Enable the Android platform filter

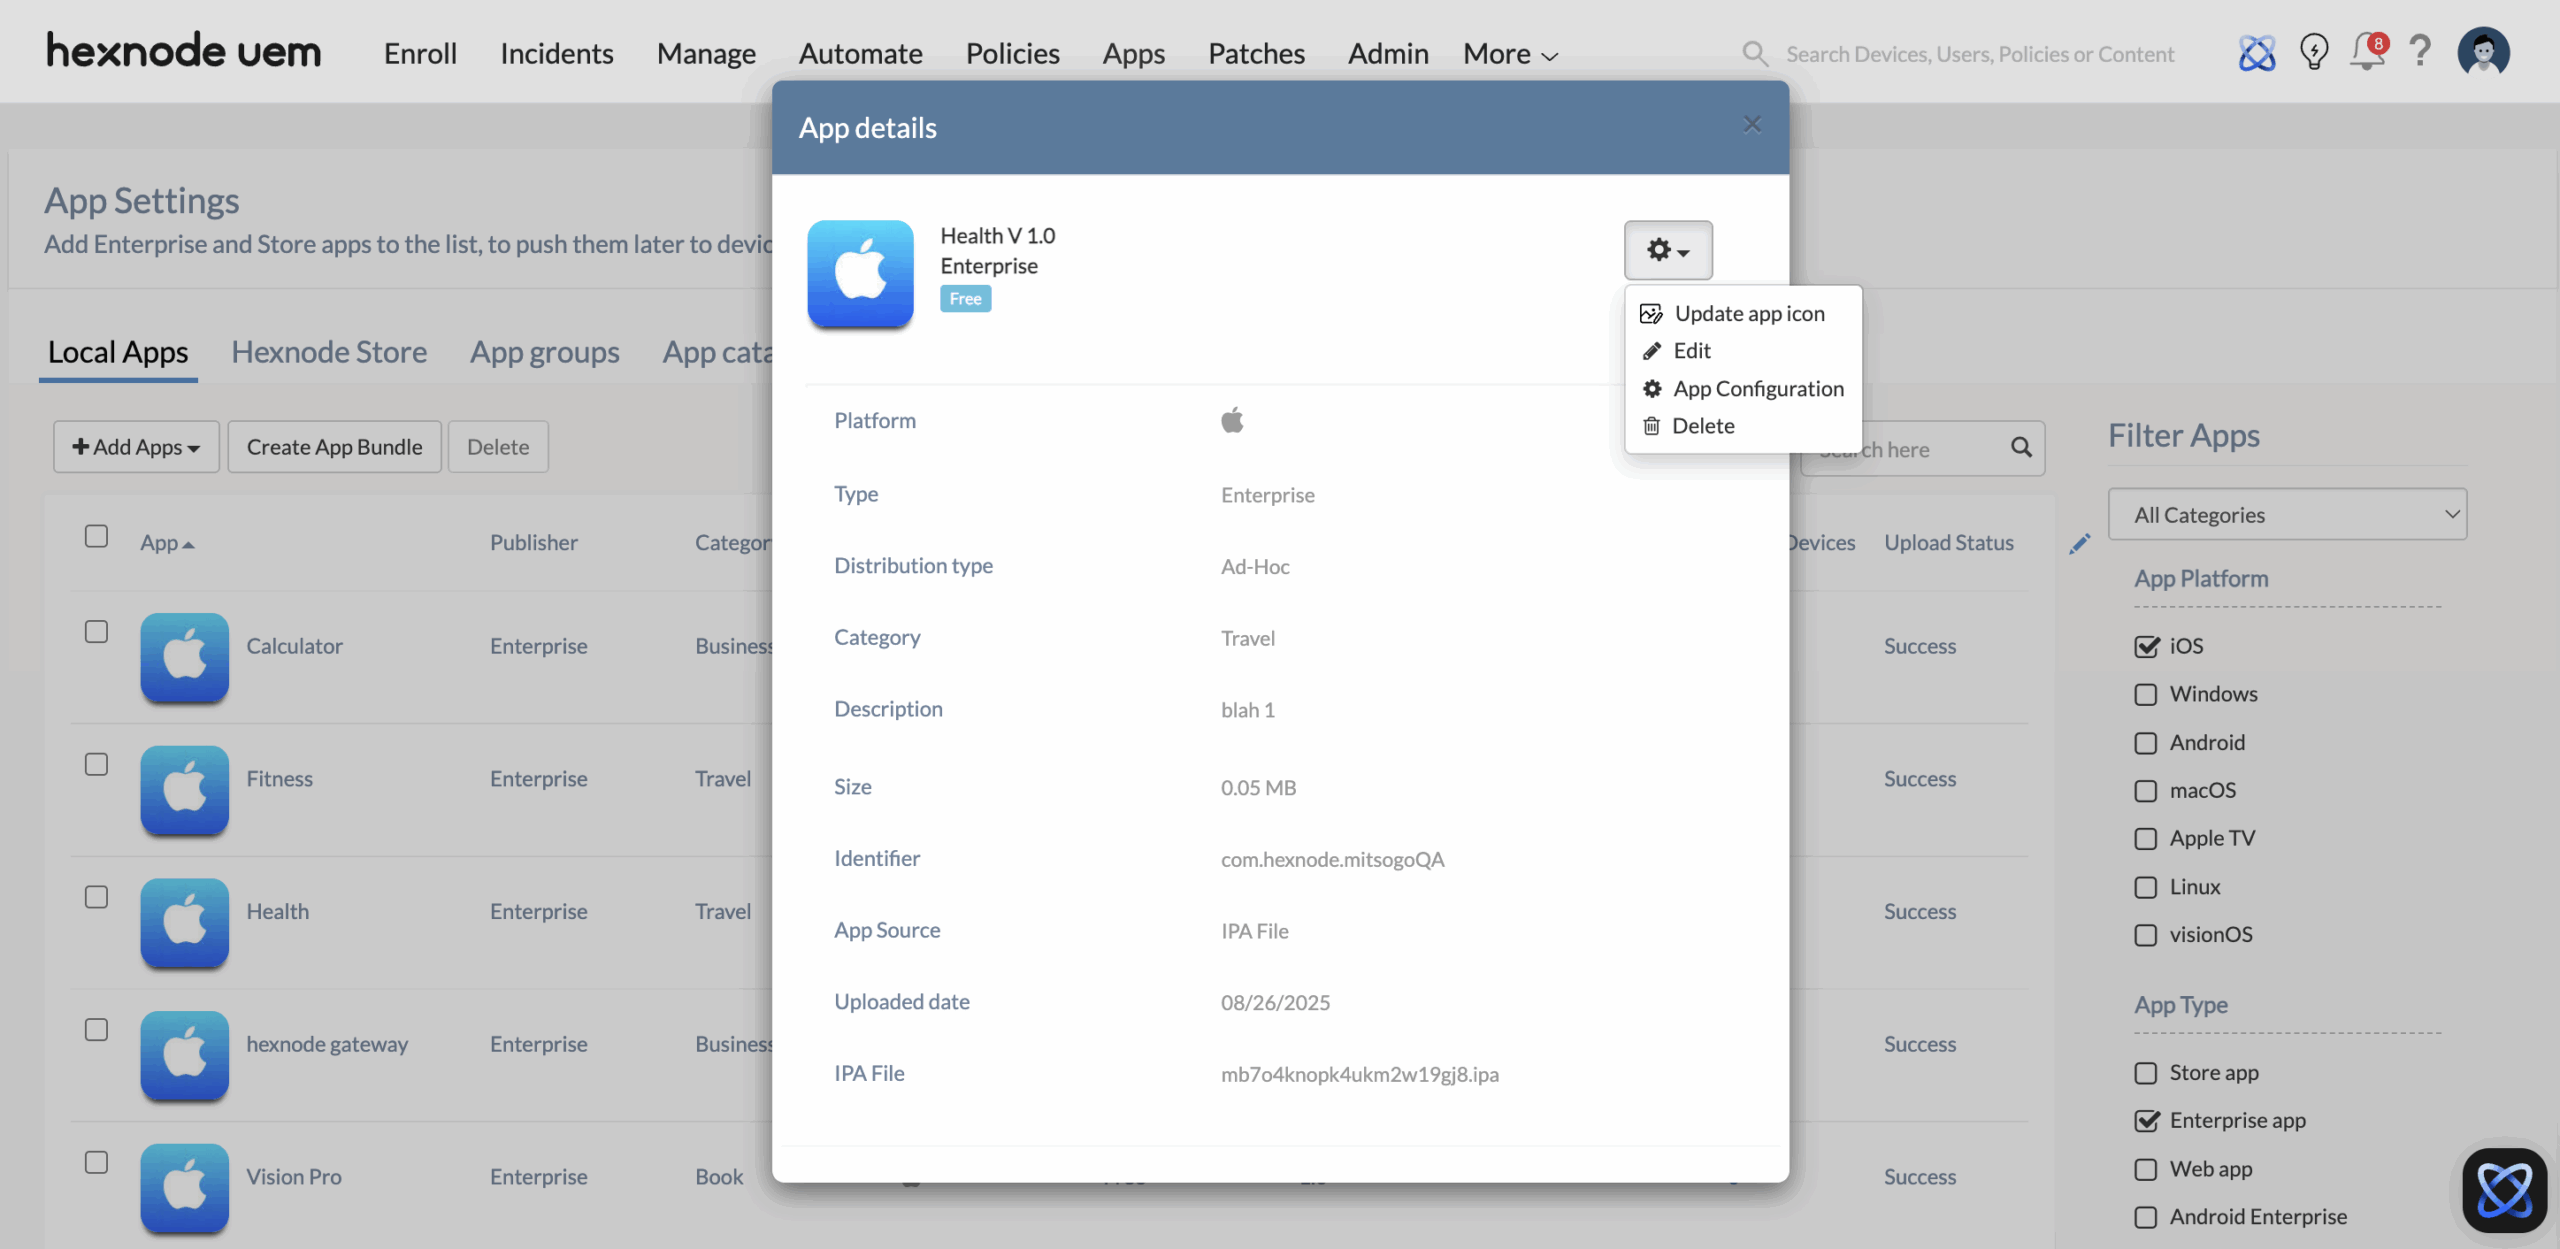pyautogui.click(x=2146, y=743)
